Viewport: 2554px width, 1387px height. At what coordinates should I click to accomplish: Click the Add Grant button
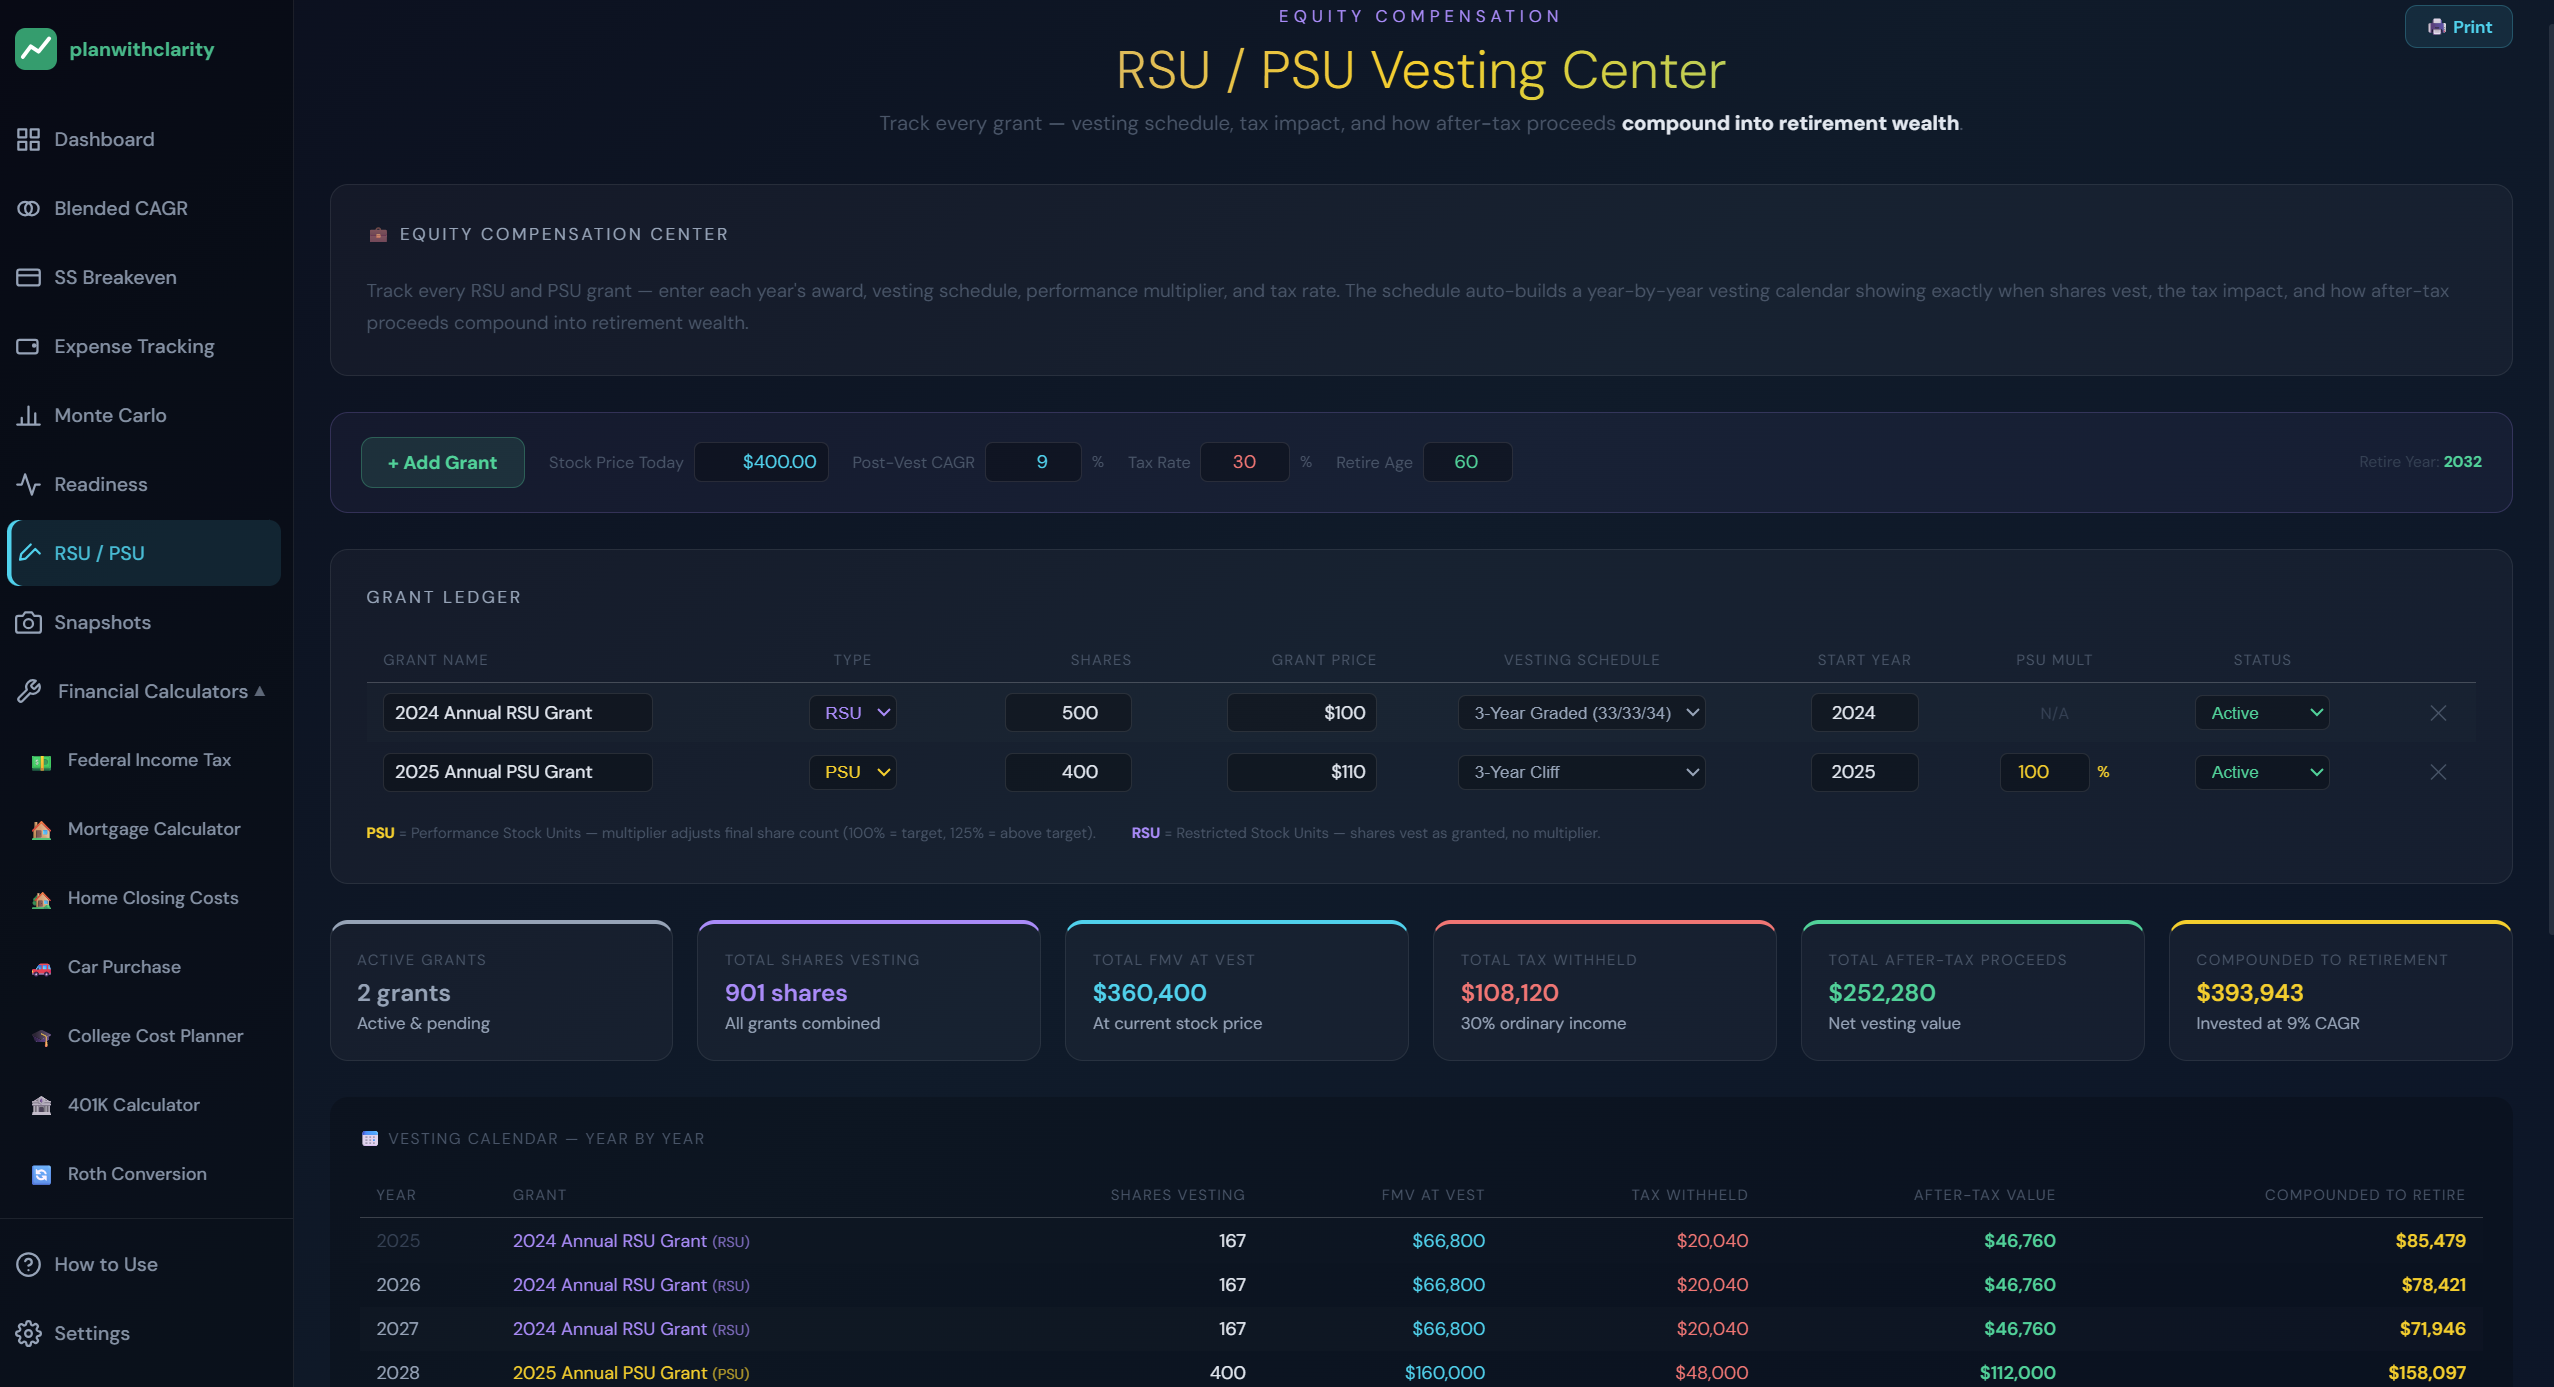point(442,462)
